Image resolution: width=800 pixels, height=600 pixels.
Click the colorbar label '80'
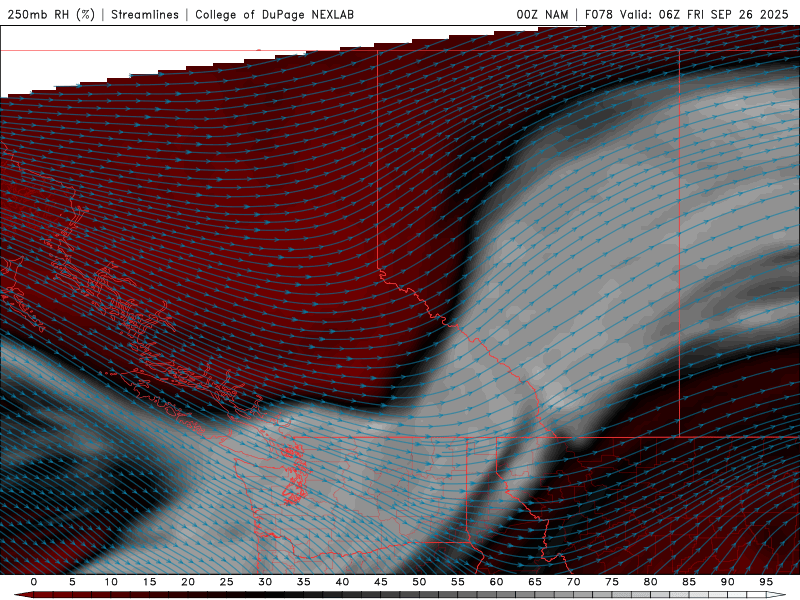point(650,582)
